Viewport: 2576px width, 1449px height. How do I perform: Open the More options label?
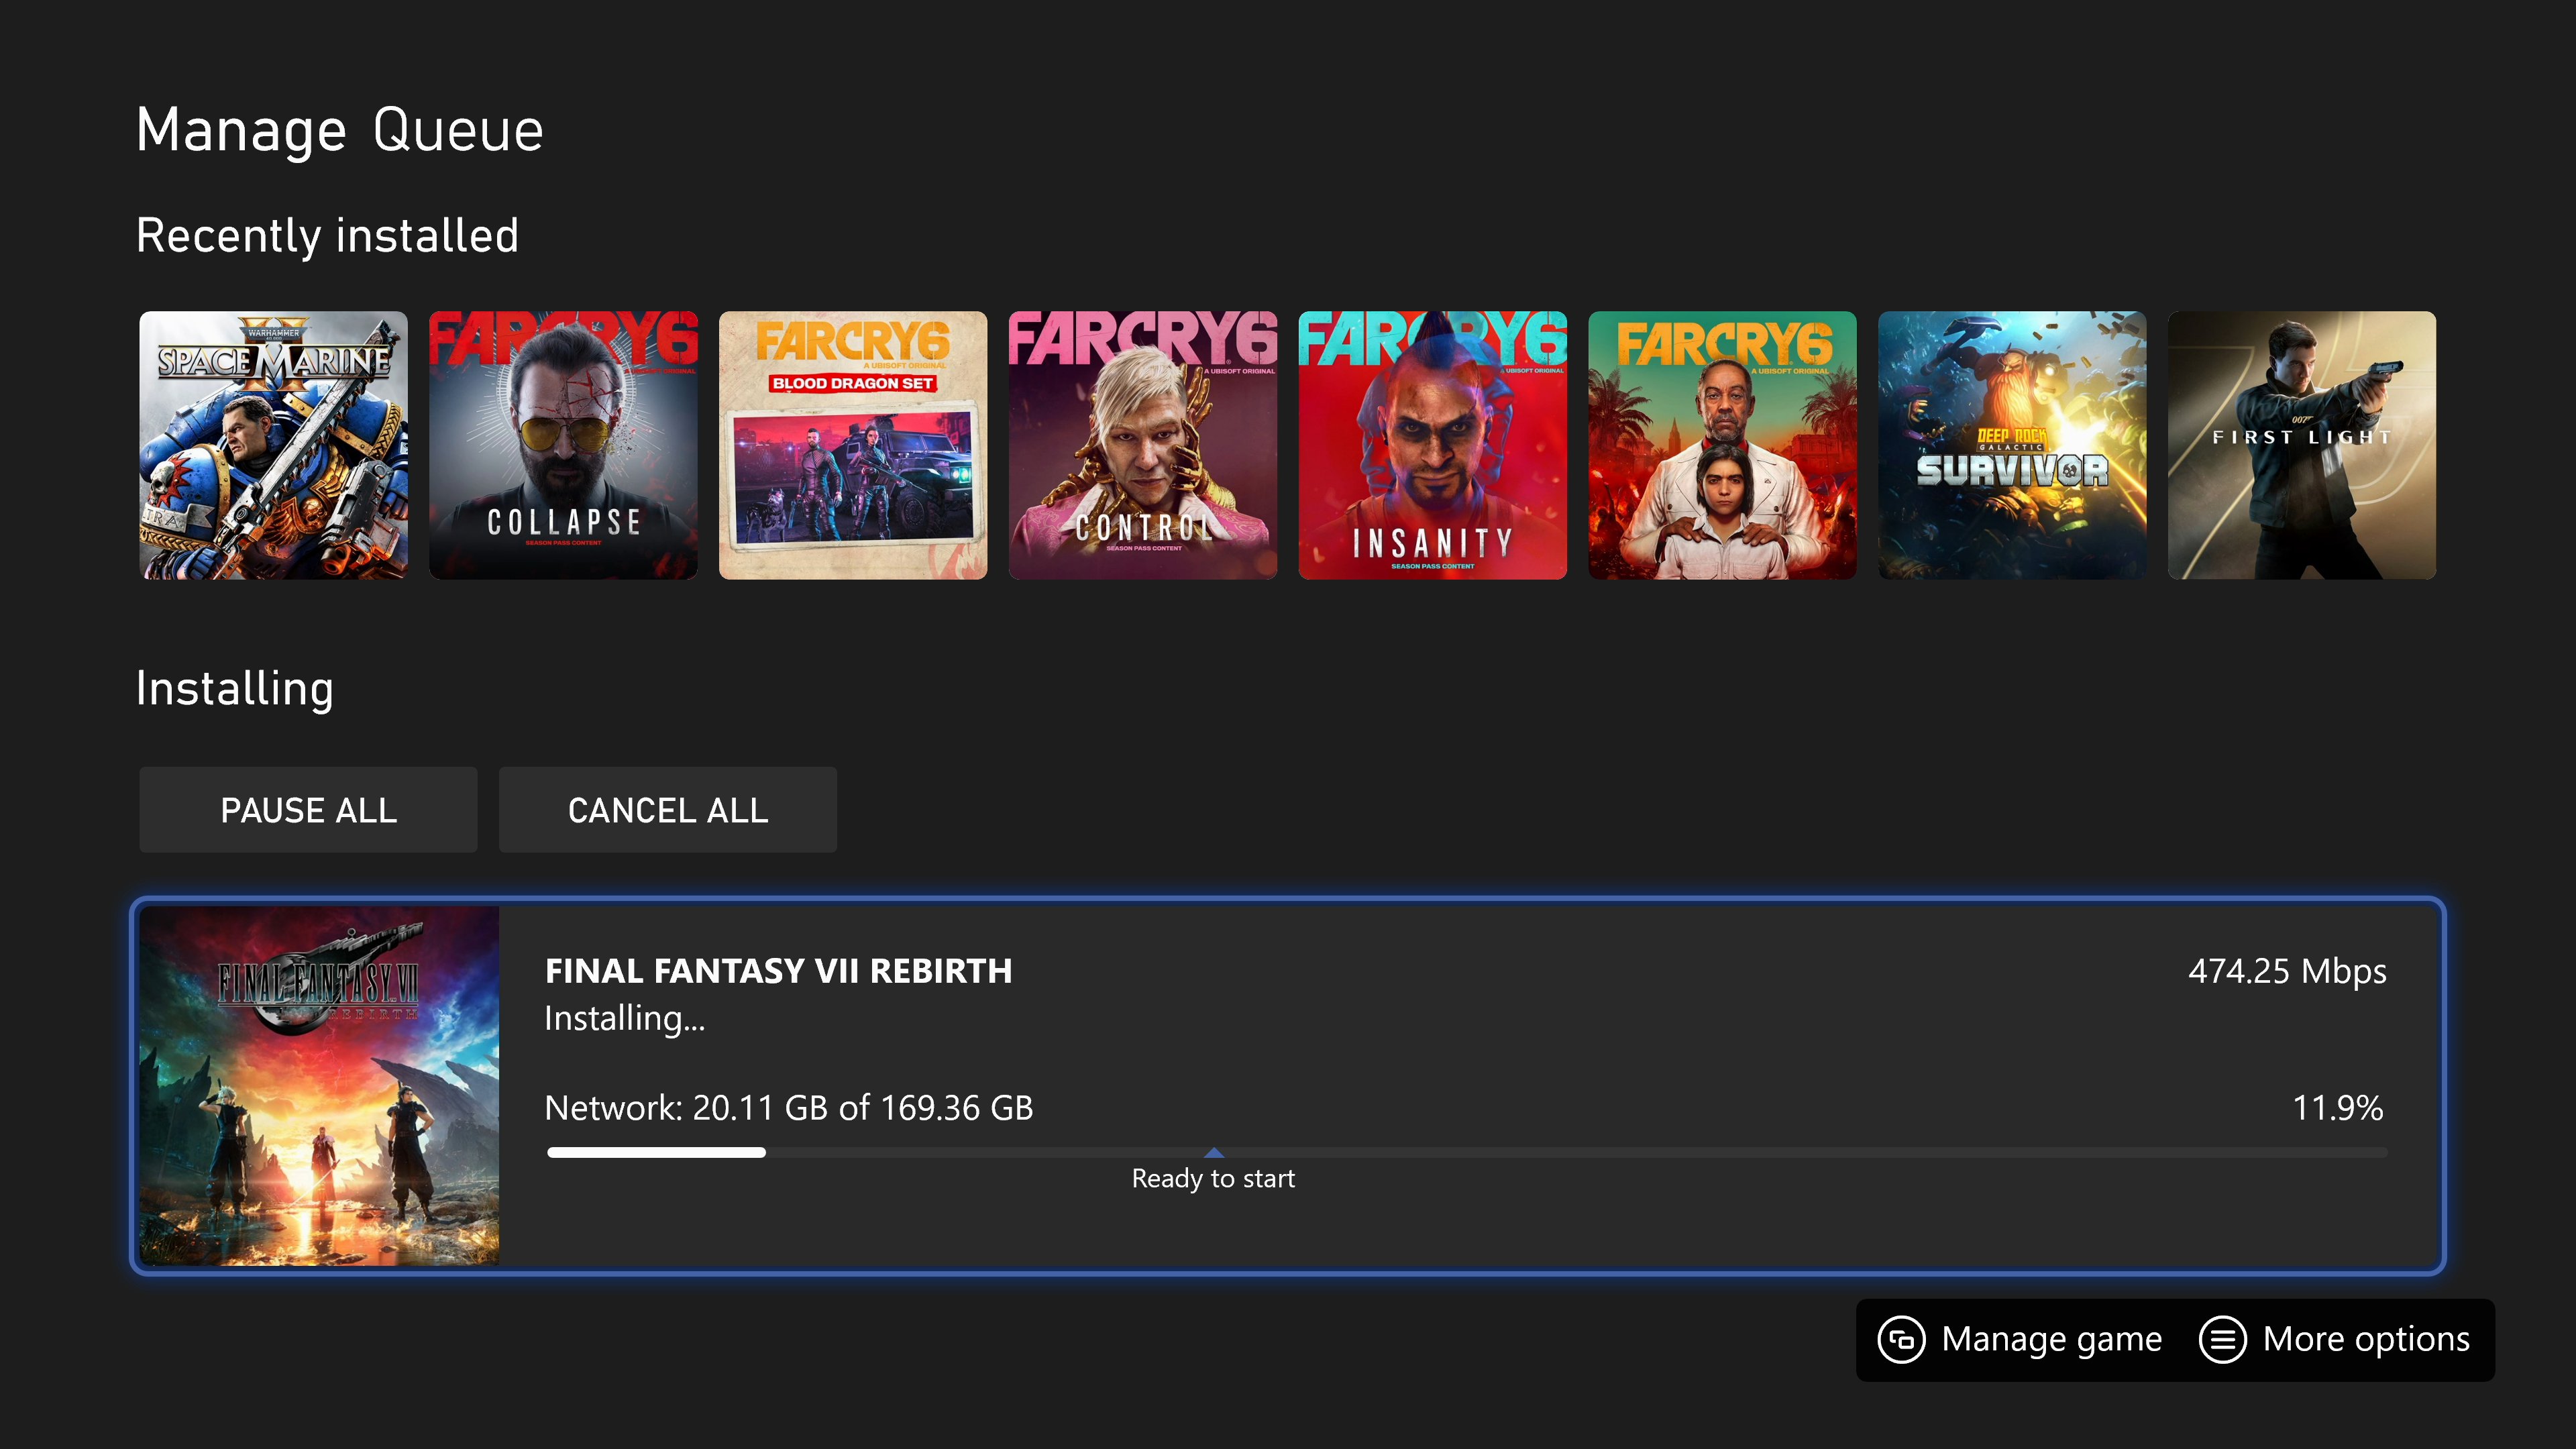coord(2366,1339)
